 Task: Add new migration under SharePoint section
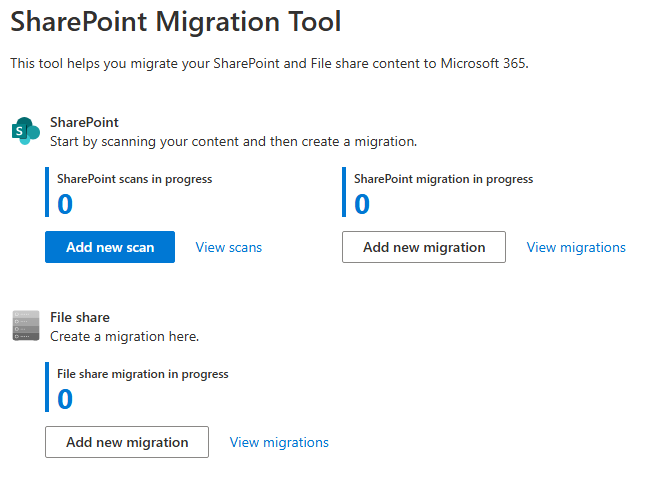click(x=424, y=247)
